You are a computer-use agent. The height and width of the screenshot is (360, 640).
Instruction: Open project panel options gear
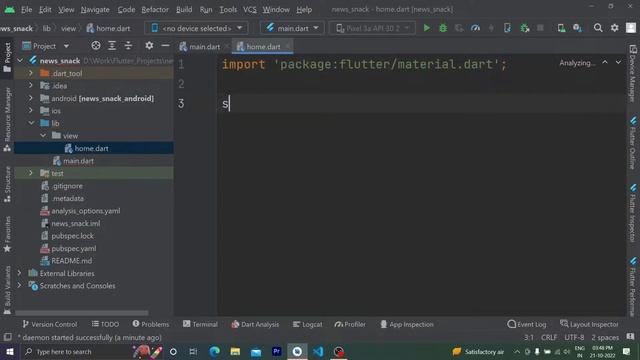tap(149, 46)
